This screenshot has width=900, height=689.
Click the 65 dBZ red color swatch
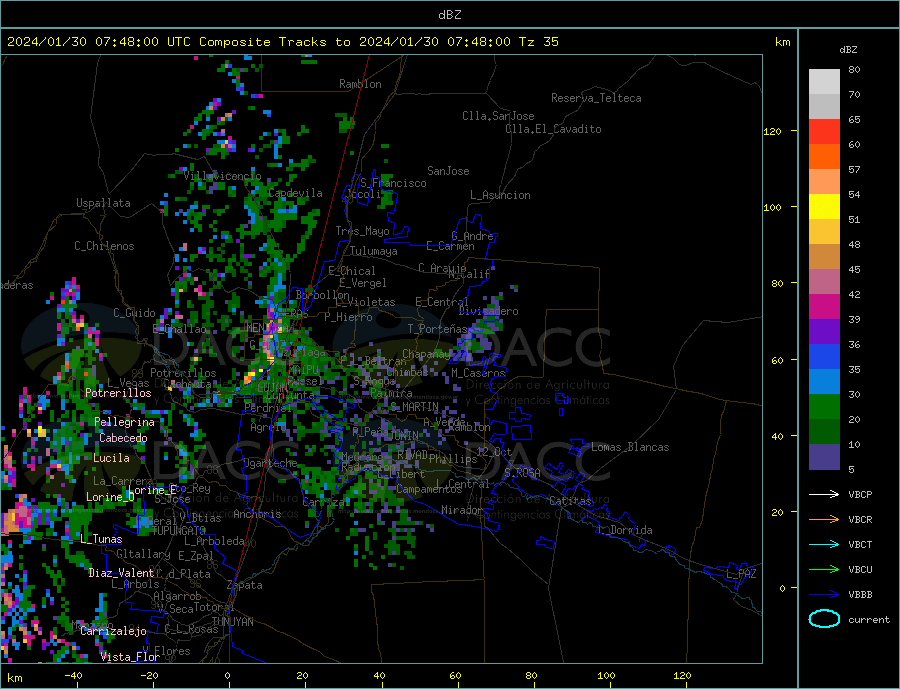click(x=824, y=131)
